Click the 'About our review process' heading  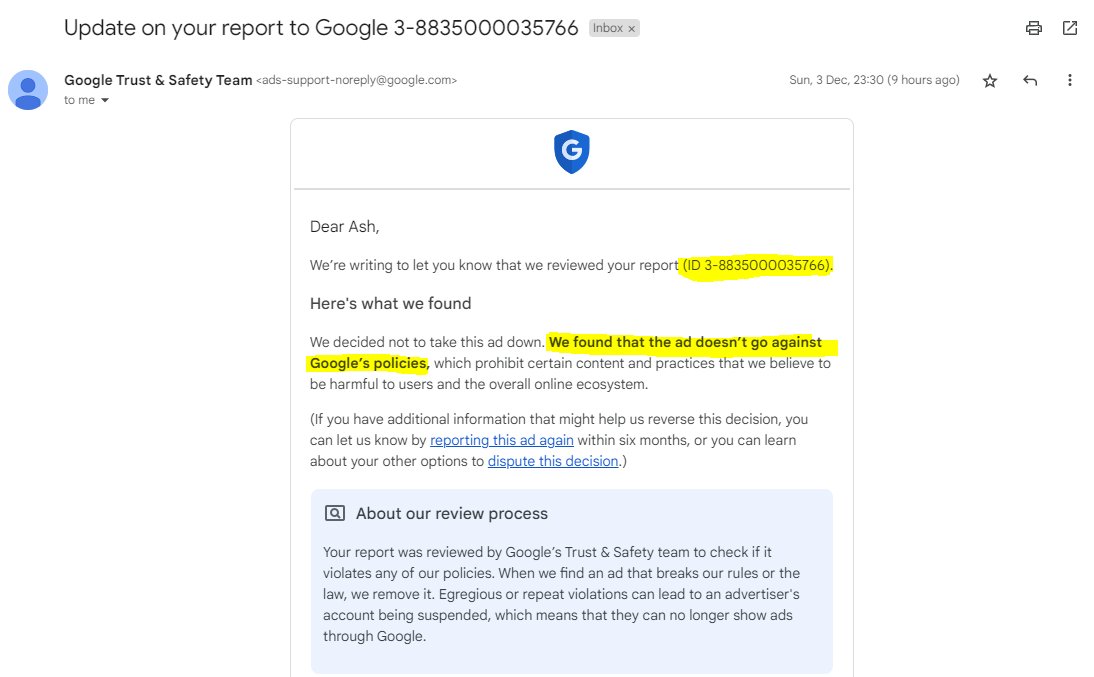tap(451, 514)
